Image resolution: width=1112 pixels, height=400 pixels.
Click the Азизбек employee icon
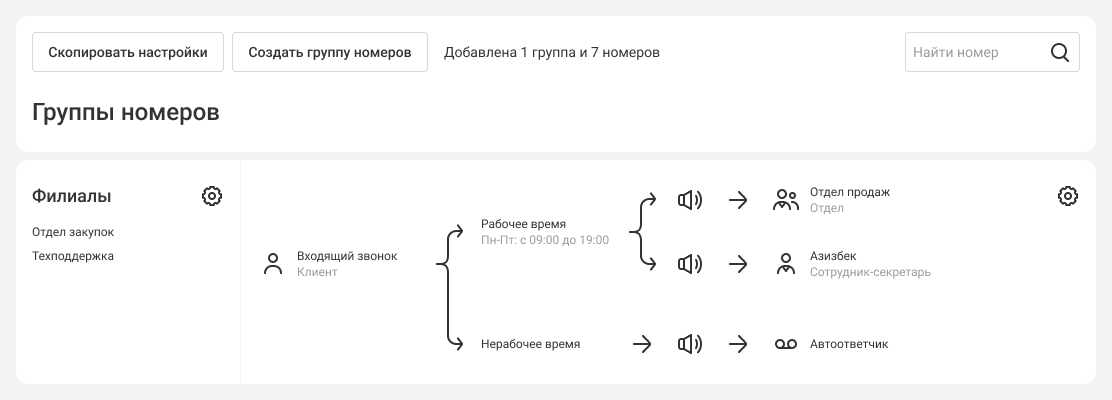tap(786, 264)
